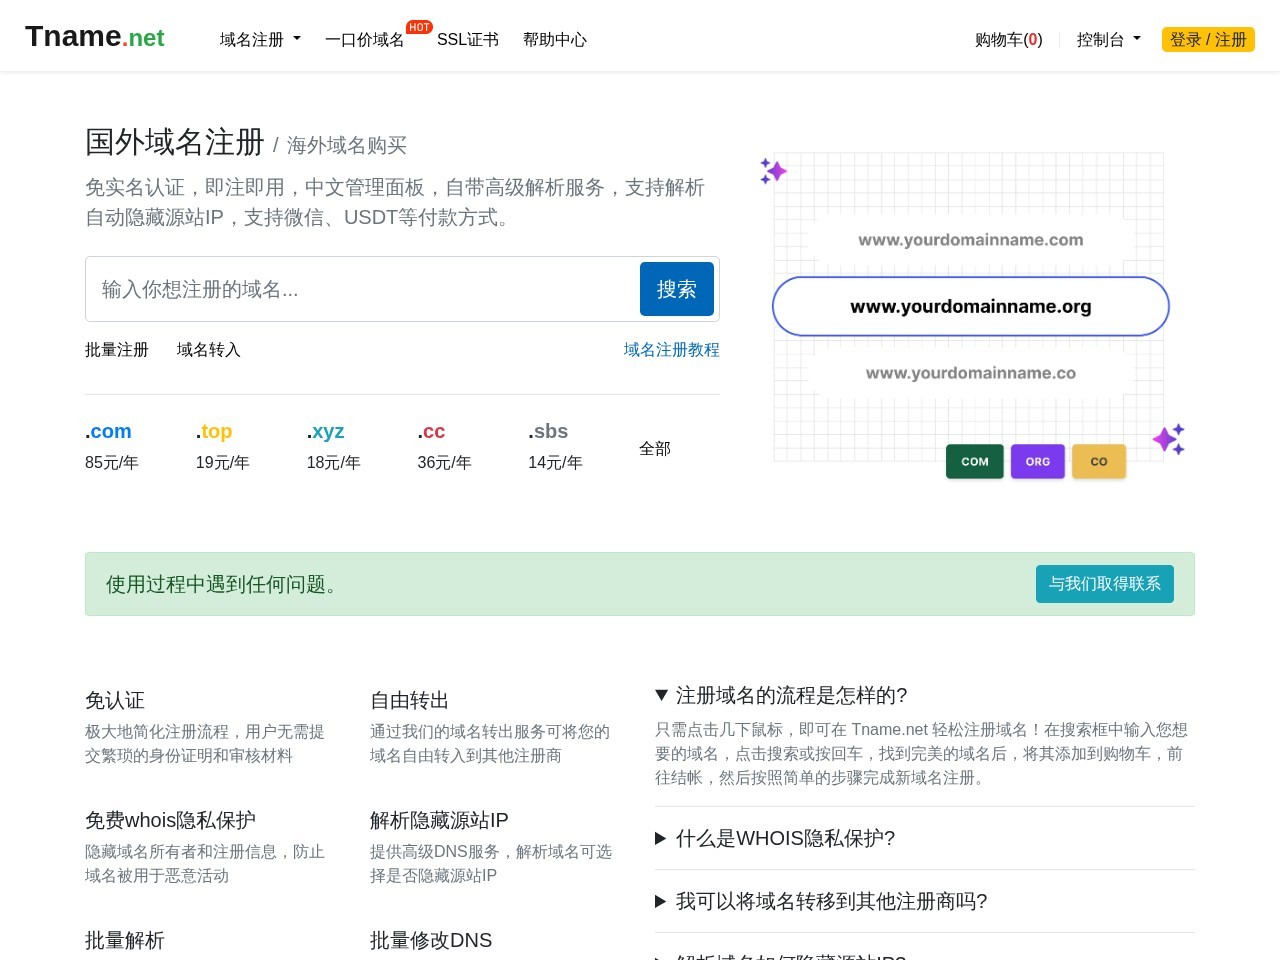1280x960 pixels.
Task: Open 域名转入 link
Action: pos(209,350)
